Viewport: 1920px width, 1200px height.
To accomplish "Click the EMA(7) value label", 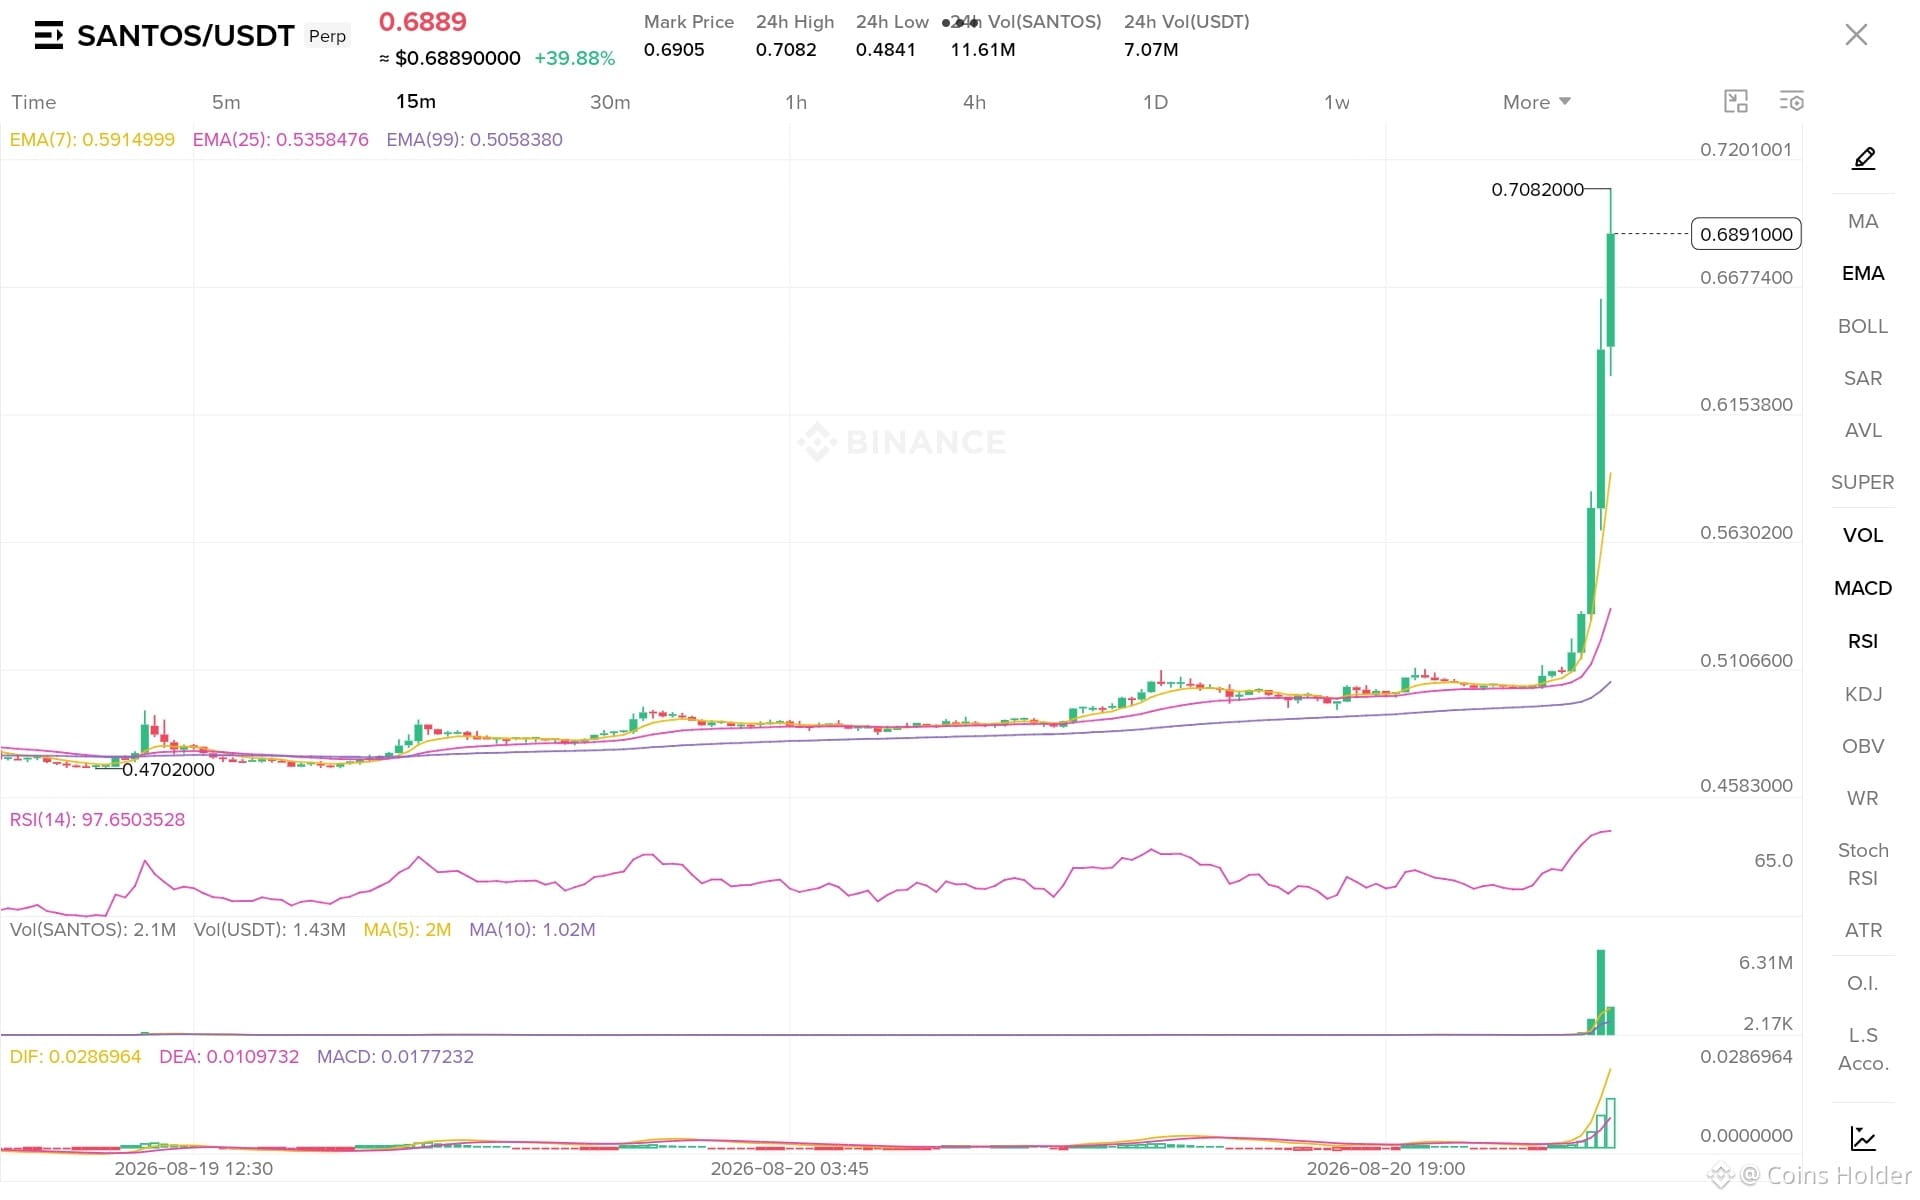I will pos(92,140).
